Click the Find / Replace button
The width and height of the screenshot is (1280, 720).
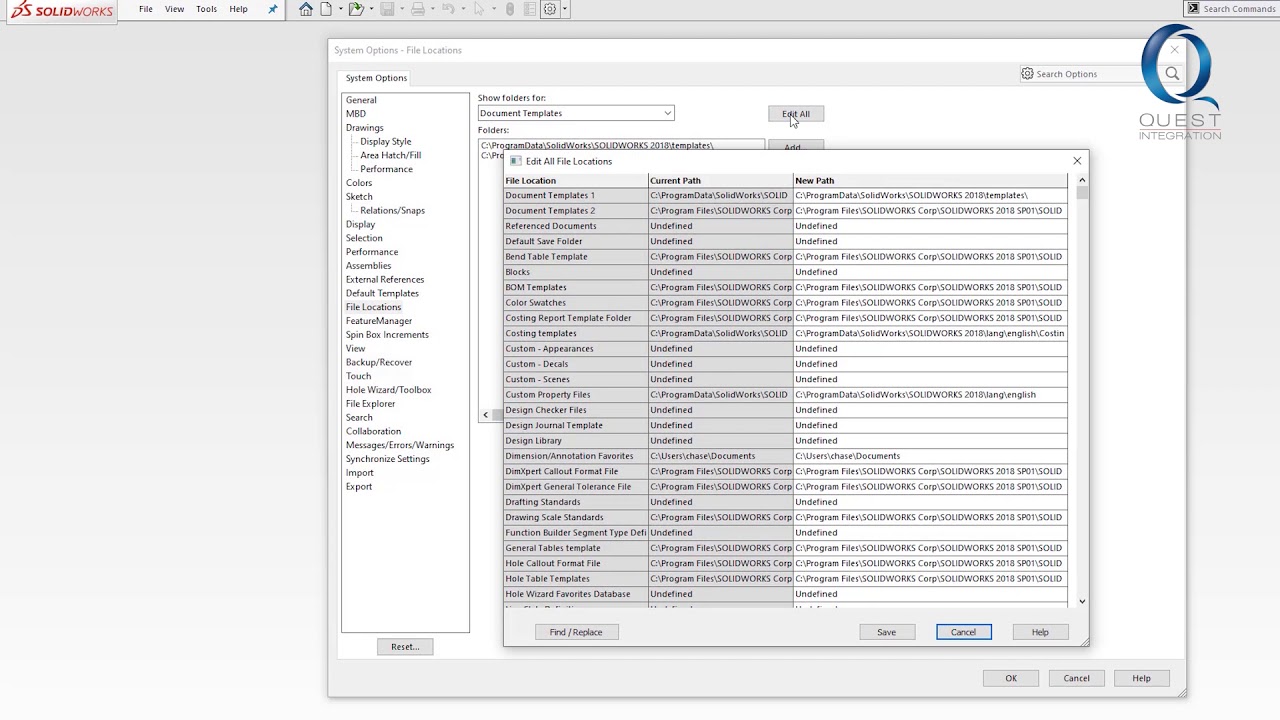coord(576,632)
